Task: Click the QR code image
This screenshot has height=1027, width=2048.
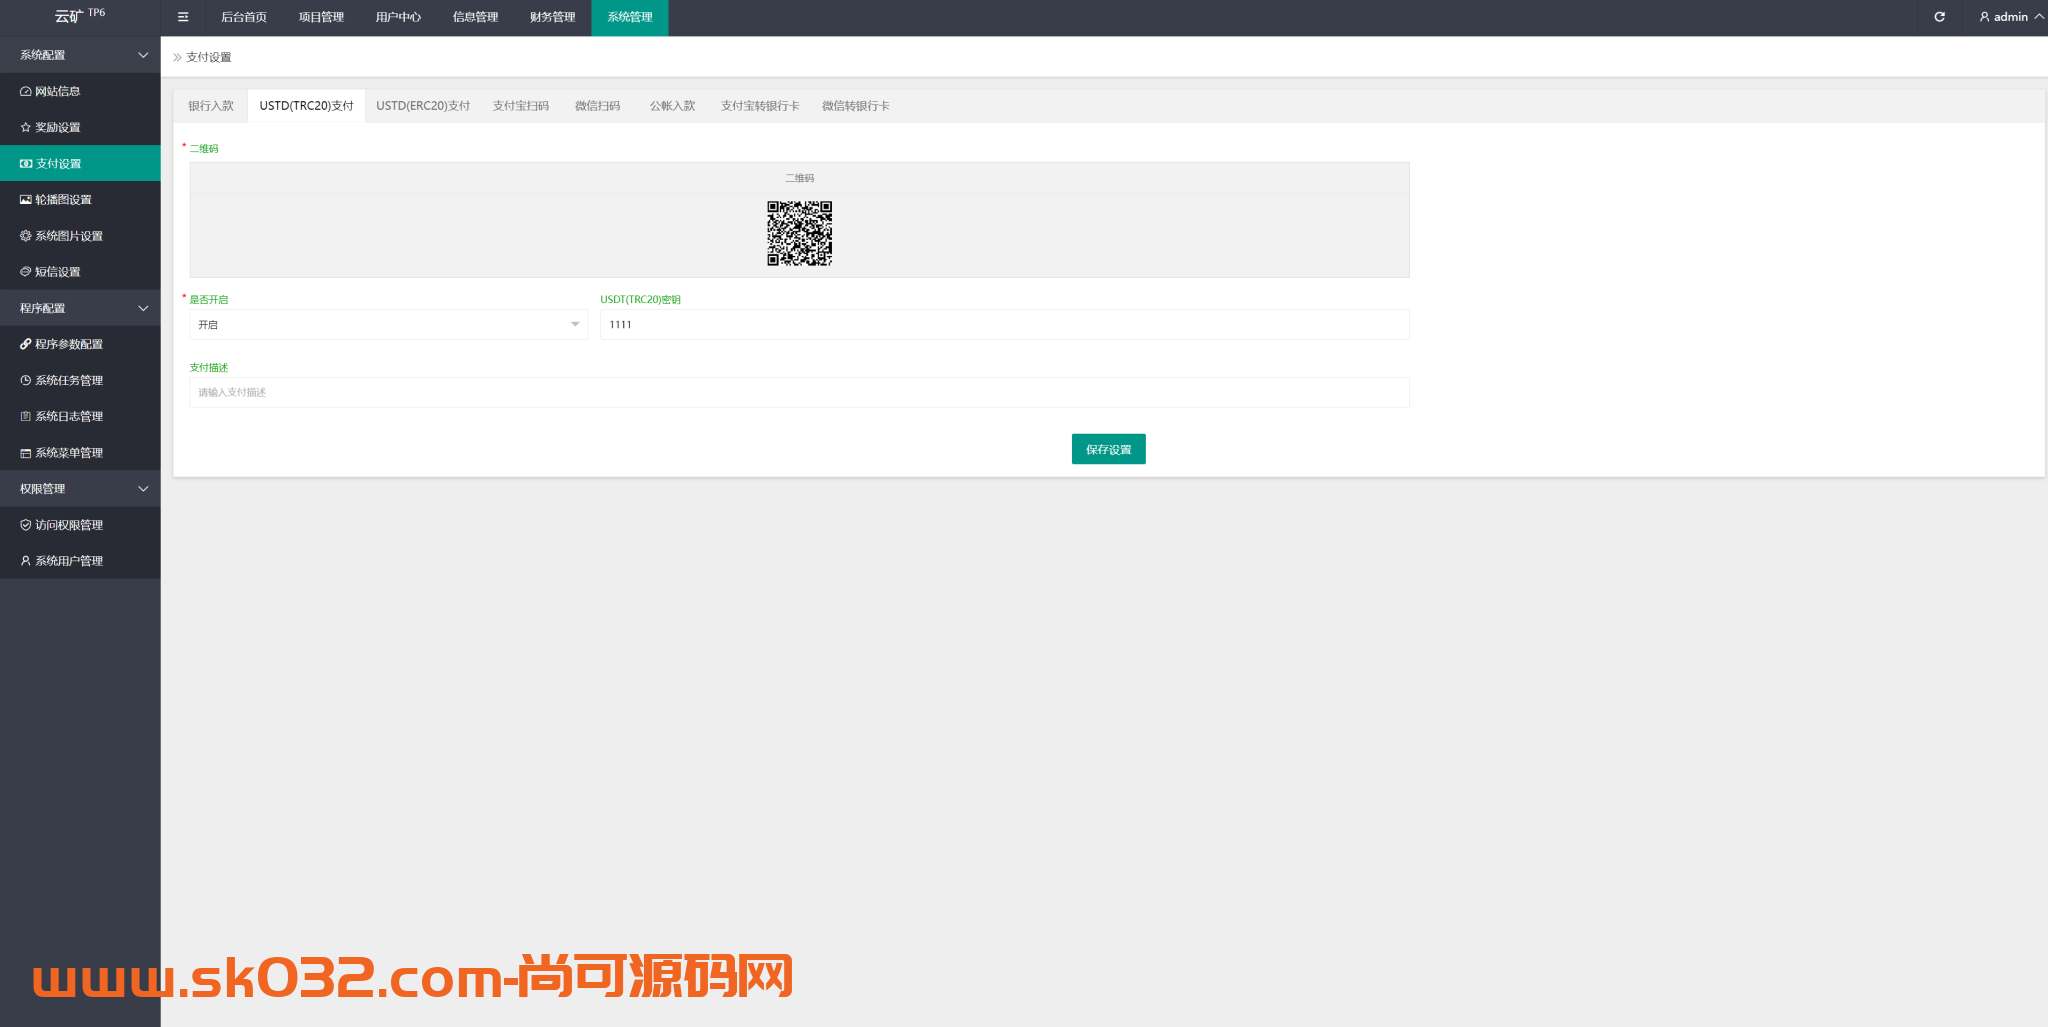Action: tap(799, 233)
